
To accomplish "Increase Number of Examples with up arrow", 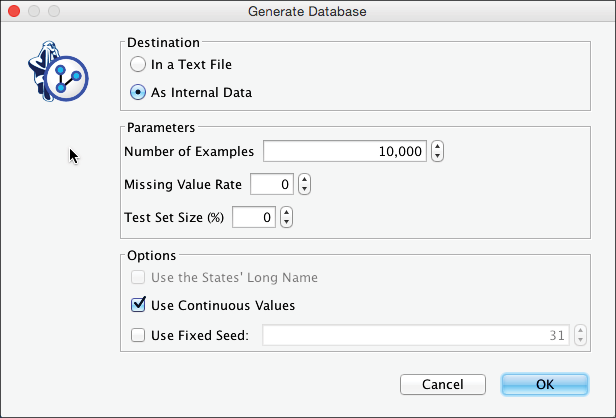I will click(438, 147).
